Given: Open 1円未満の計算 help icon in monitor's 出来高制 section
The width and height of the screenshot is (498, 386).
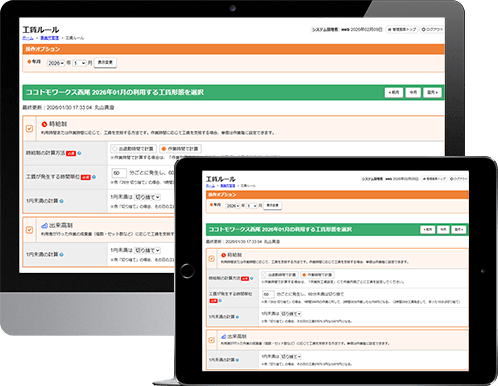Looking at the screenshot, I should [62, 254].
